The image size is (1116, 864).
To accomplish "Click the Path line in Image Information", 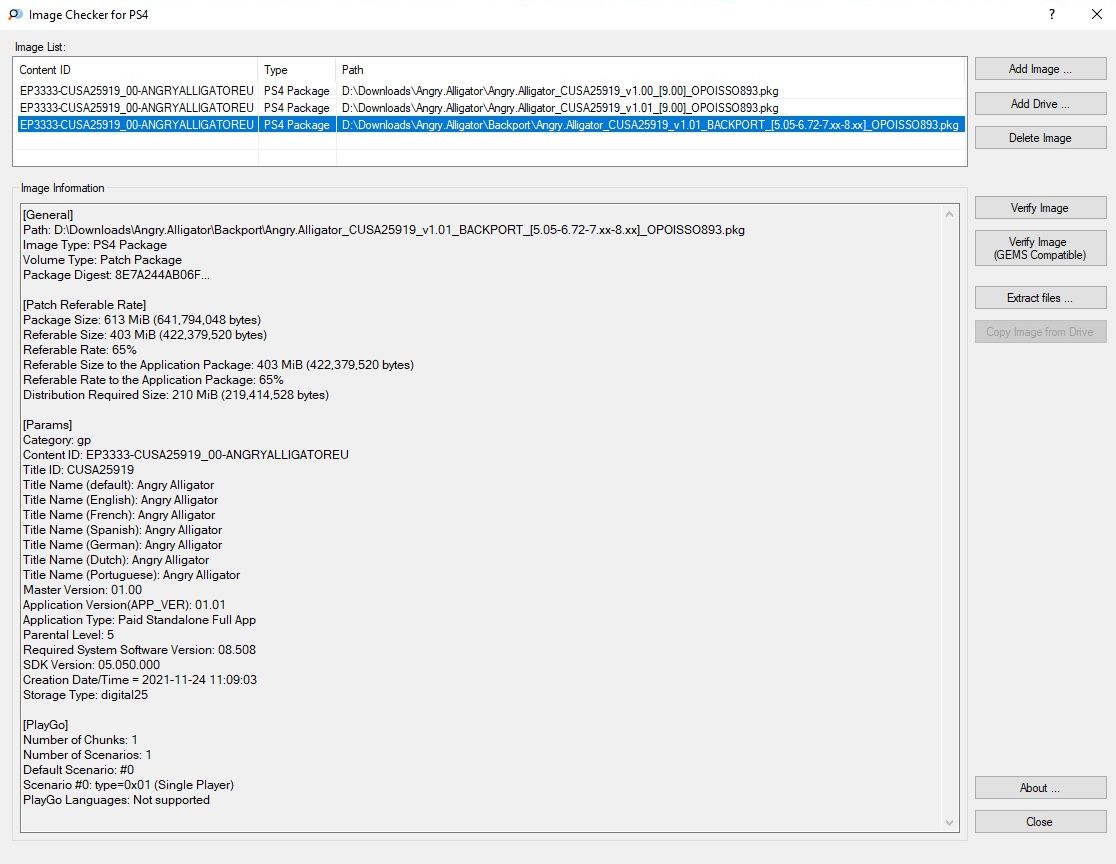I will tap(384, 230).
